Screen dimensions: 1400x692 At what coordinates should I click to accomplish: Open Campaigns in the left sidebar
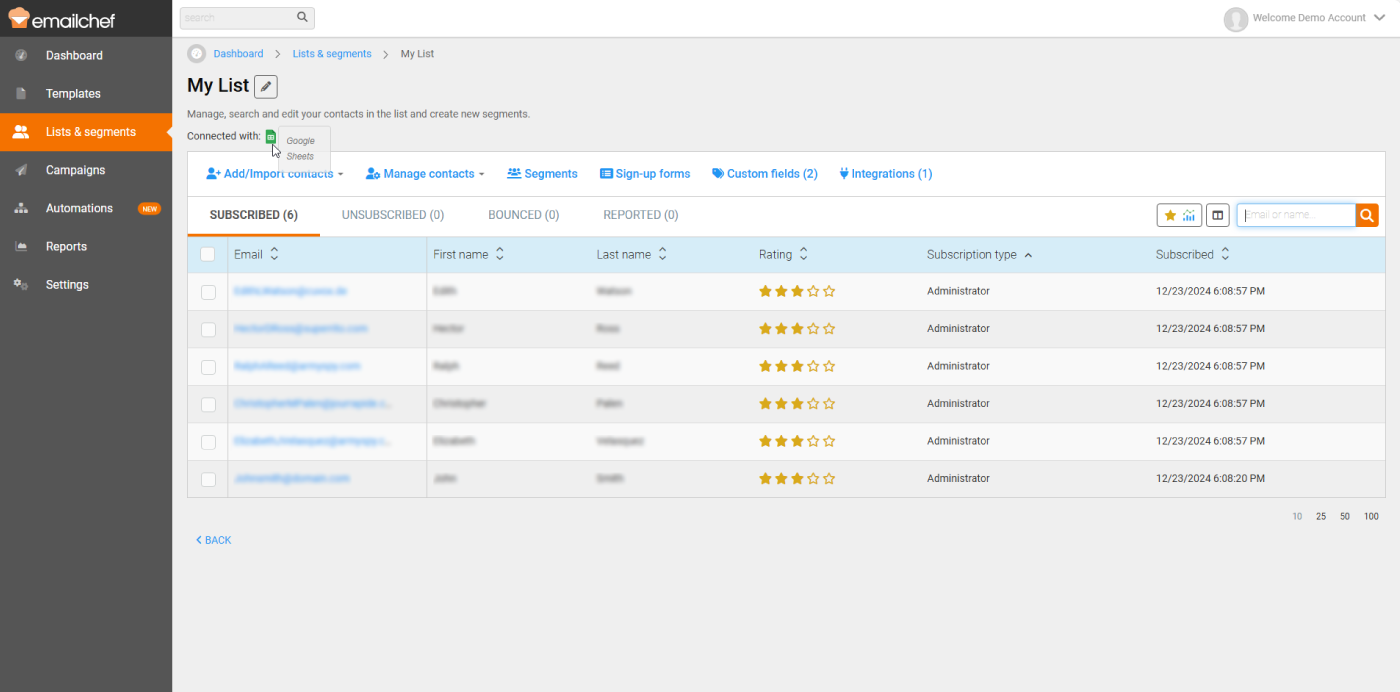[x=75, y=170]
